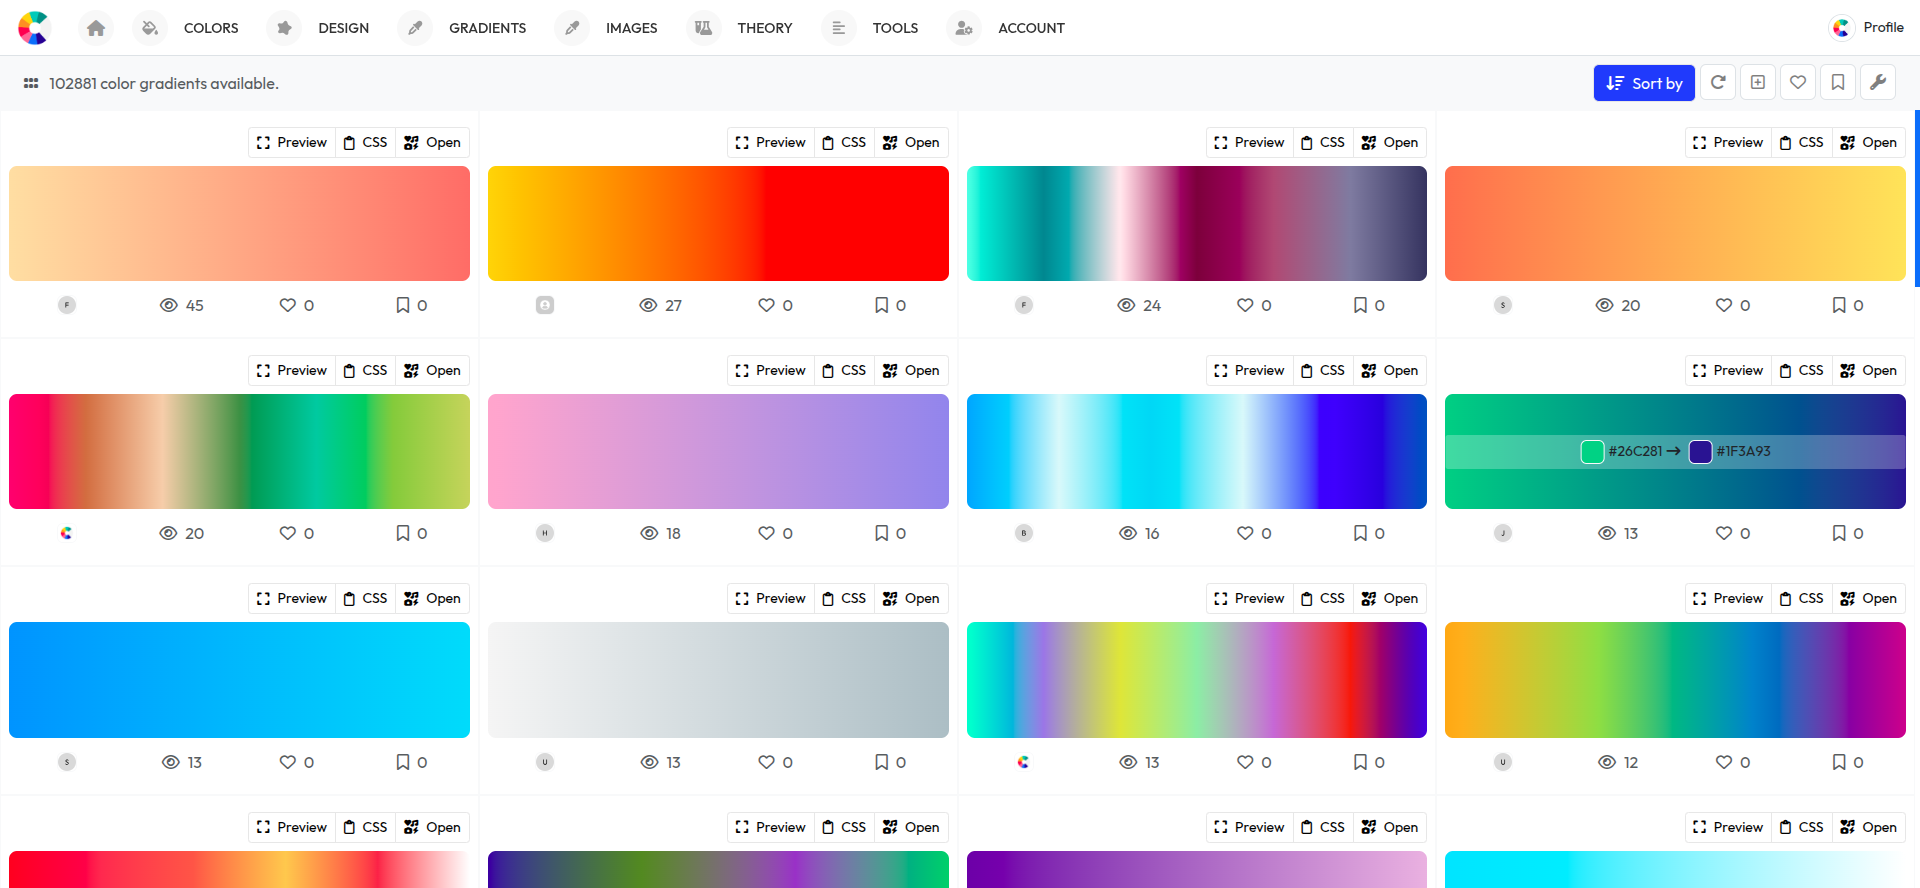Preview the peach to coral gradient
This screenshot has height=888, width=1920.
coord(292,142)
